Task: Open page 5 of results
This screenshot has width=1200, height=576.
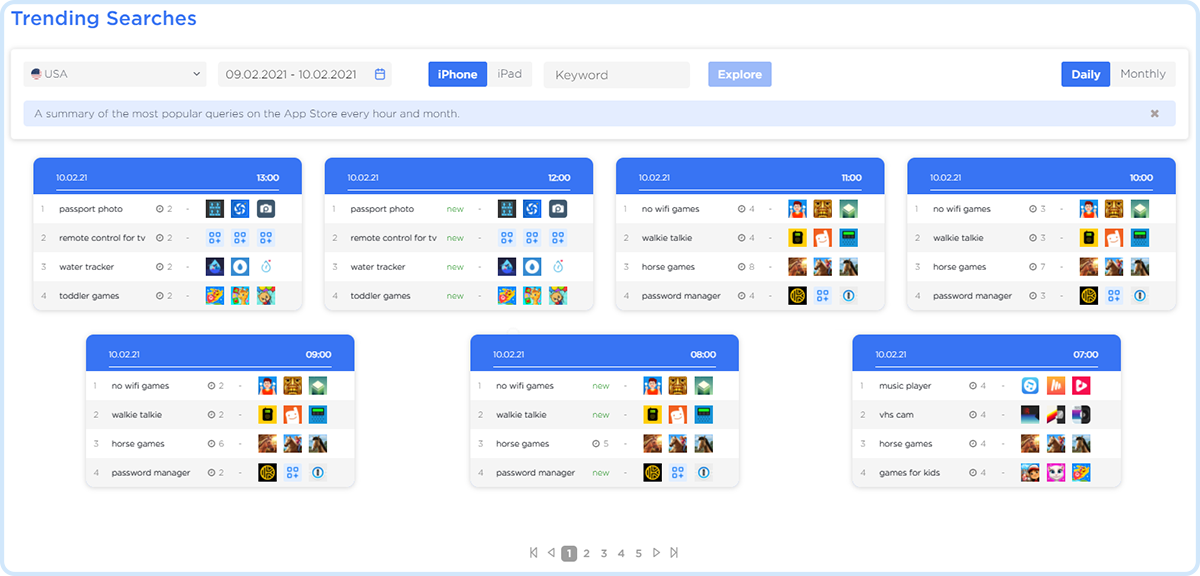Action: coord(638,553)
